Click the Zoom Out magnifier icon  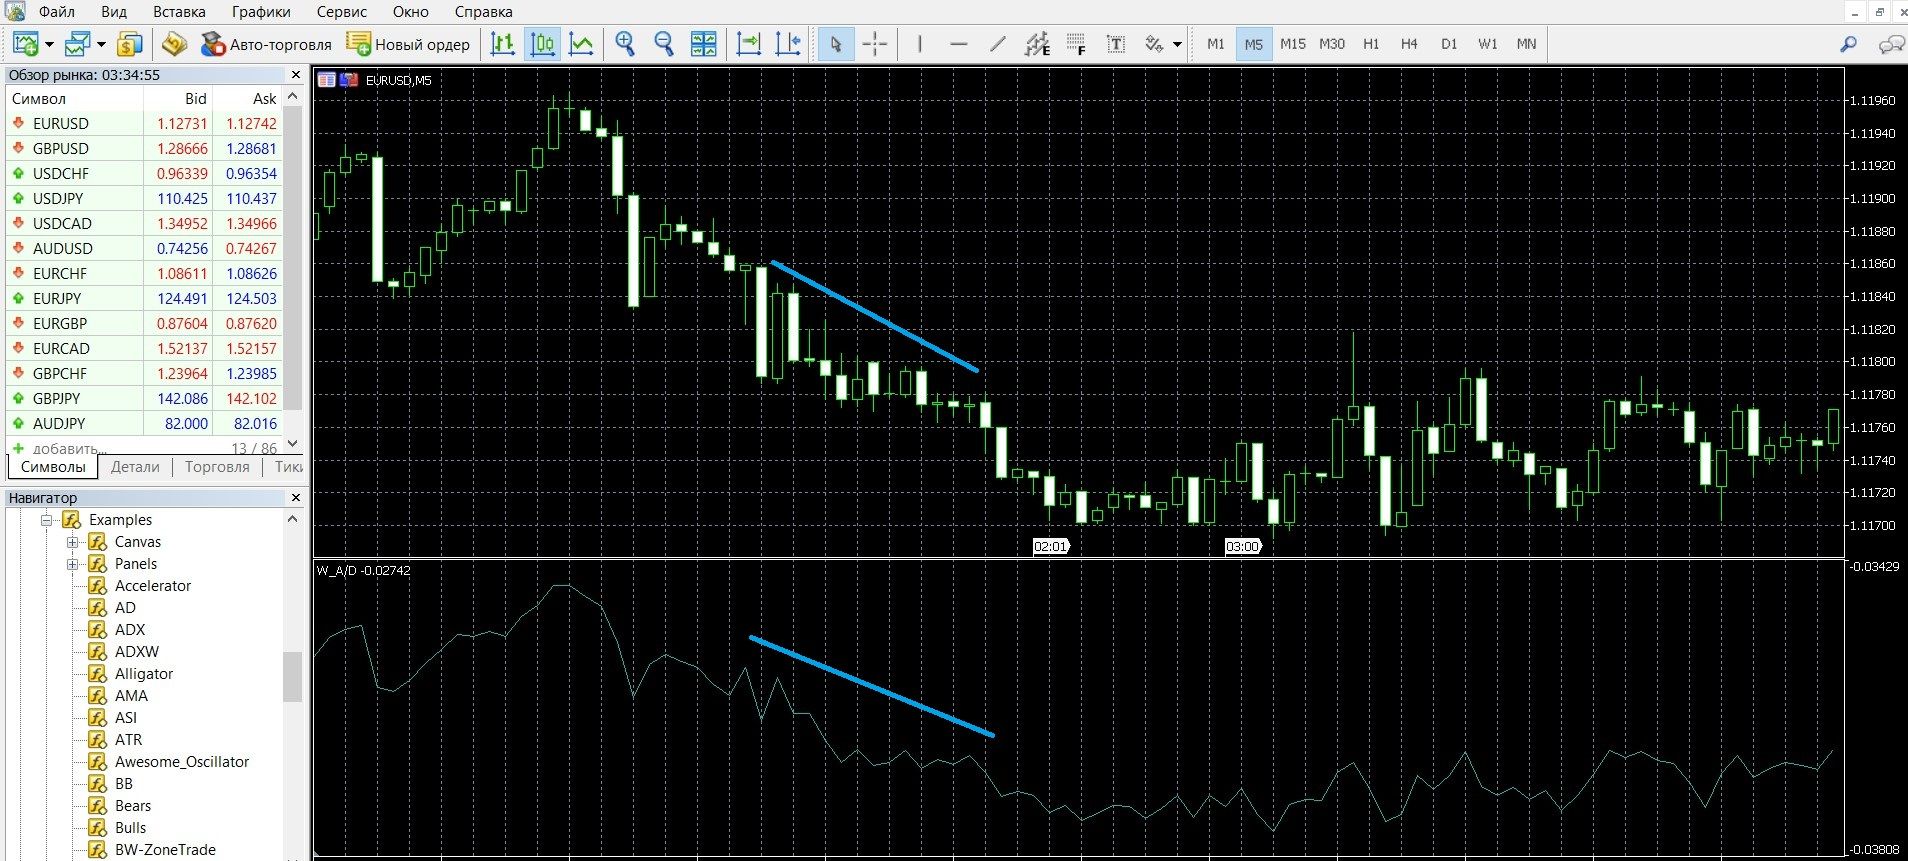664,44
